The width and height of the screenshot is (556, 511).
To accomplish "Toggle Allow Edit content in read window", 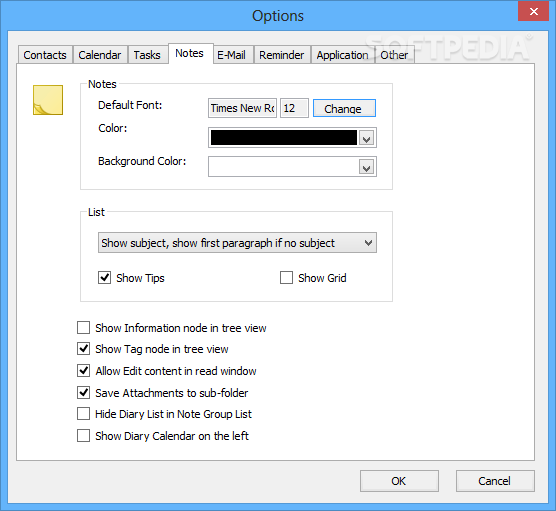I will 83,371.
